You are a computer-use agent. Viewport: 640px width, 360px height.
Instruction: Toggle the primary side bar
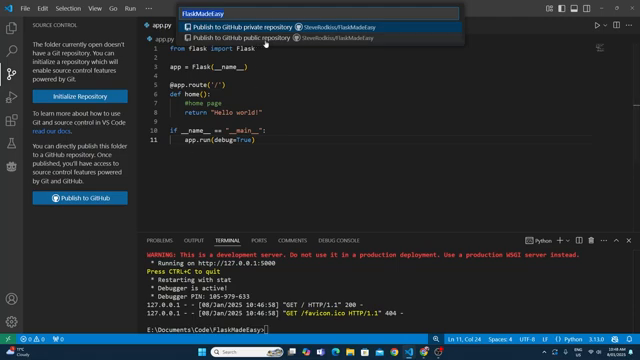point(562,9)
